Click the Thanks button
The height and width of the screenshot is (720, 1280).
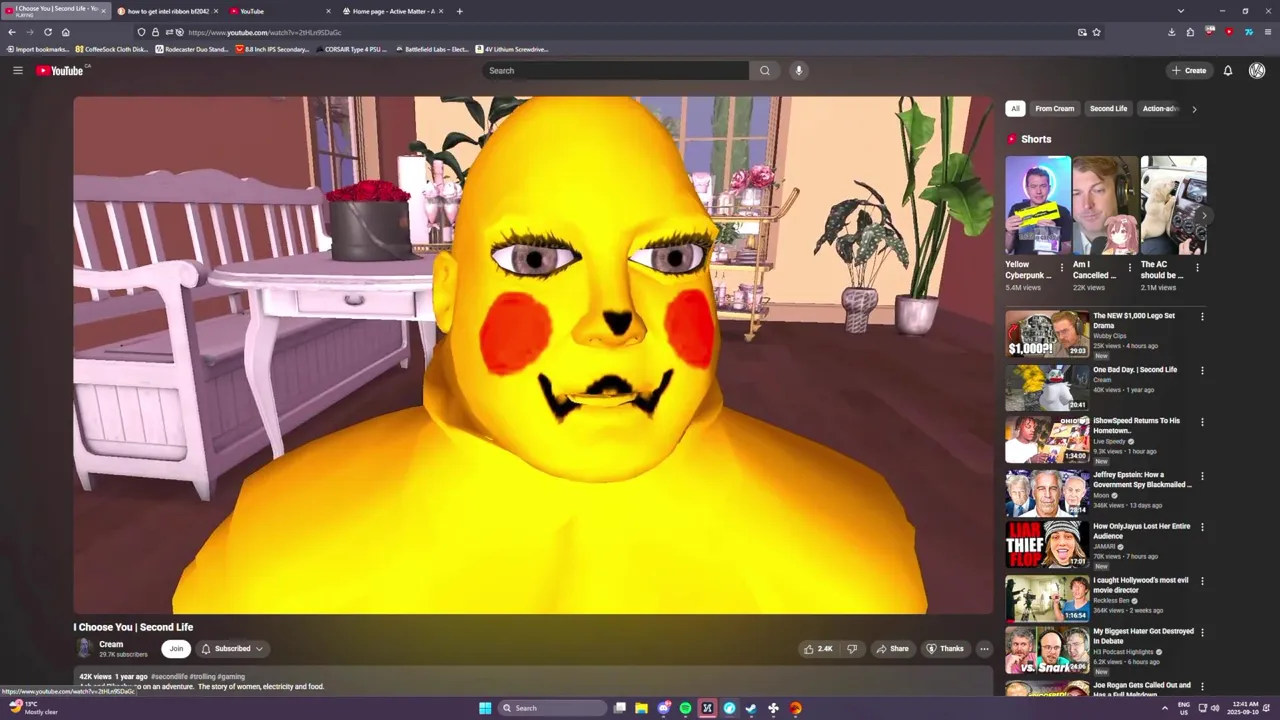(945, 649)
